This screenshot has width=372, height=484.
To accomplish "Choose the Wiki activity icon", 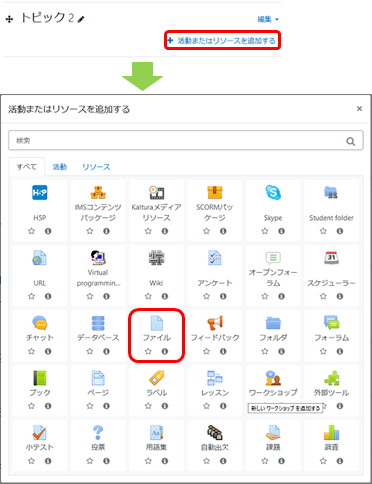I will click(156, 258).
